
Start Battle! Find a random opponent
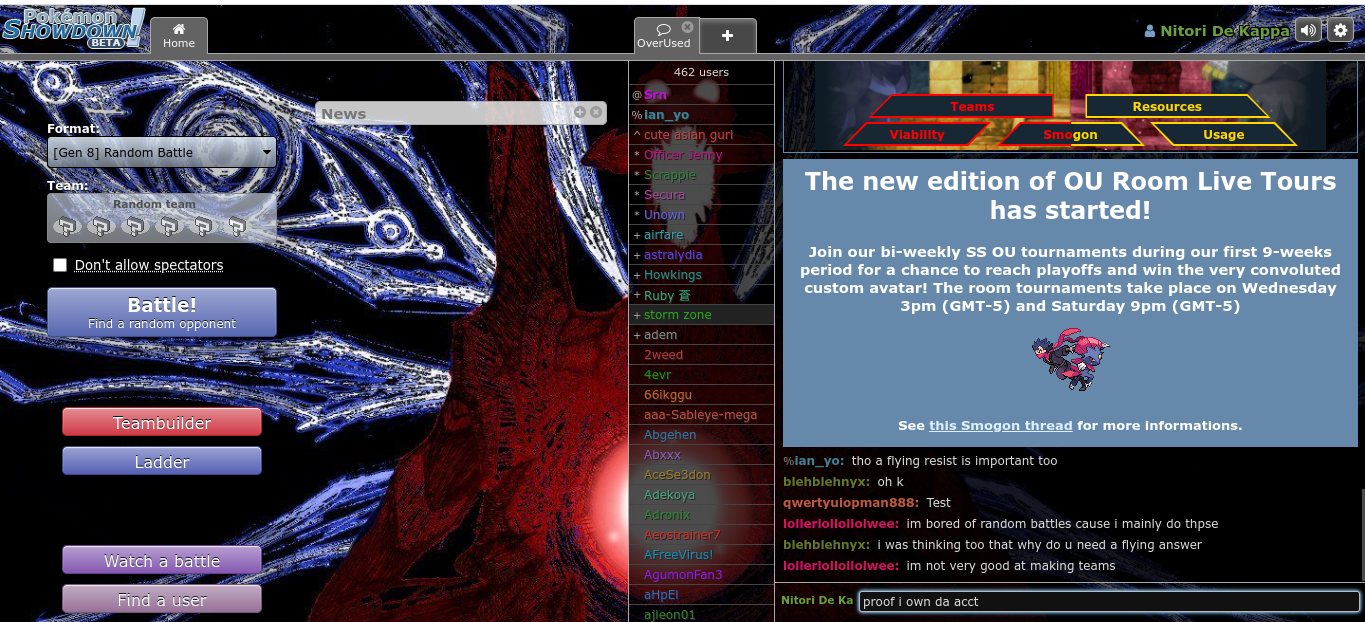pyautogui.click(x=162, y=312)
